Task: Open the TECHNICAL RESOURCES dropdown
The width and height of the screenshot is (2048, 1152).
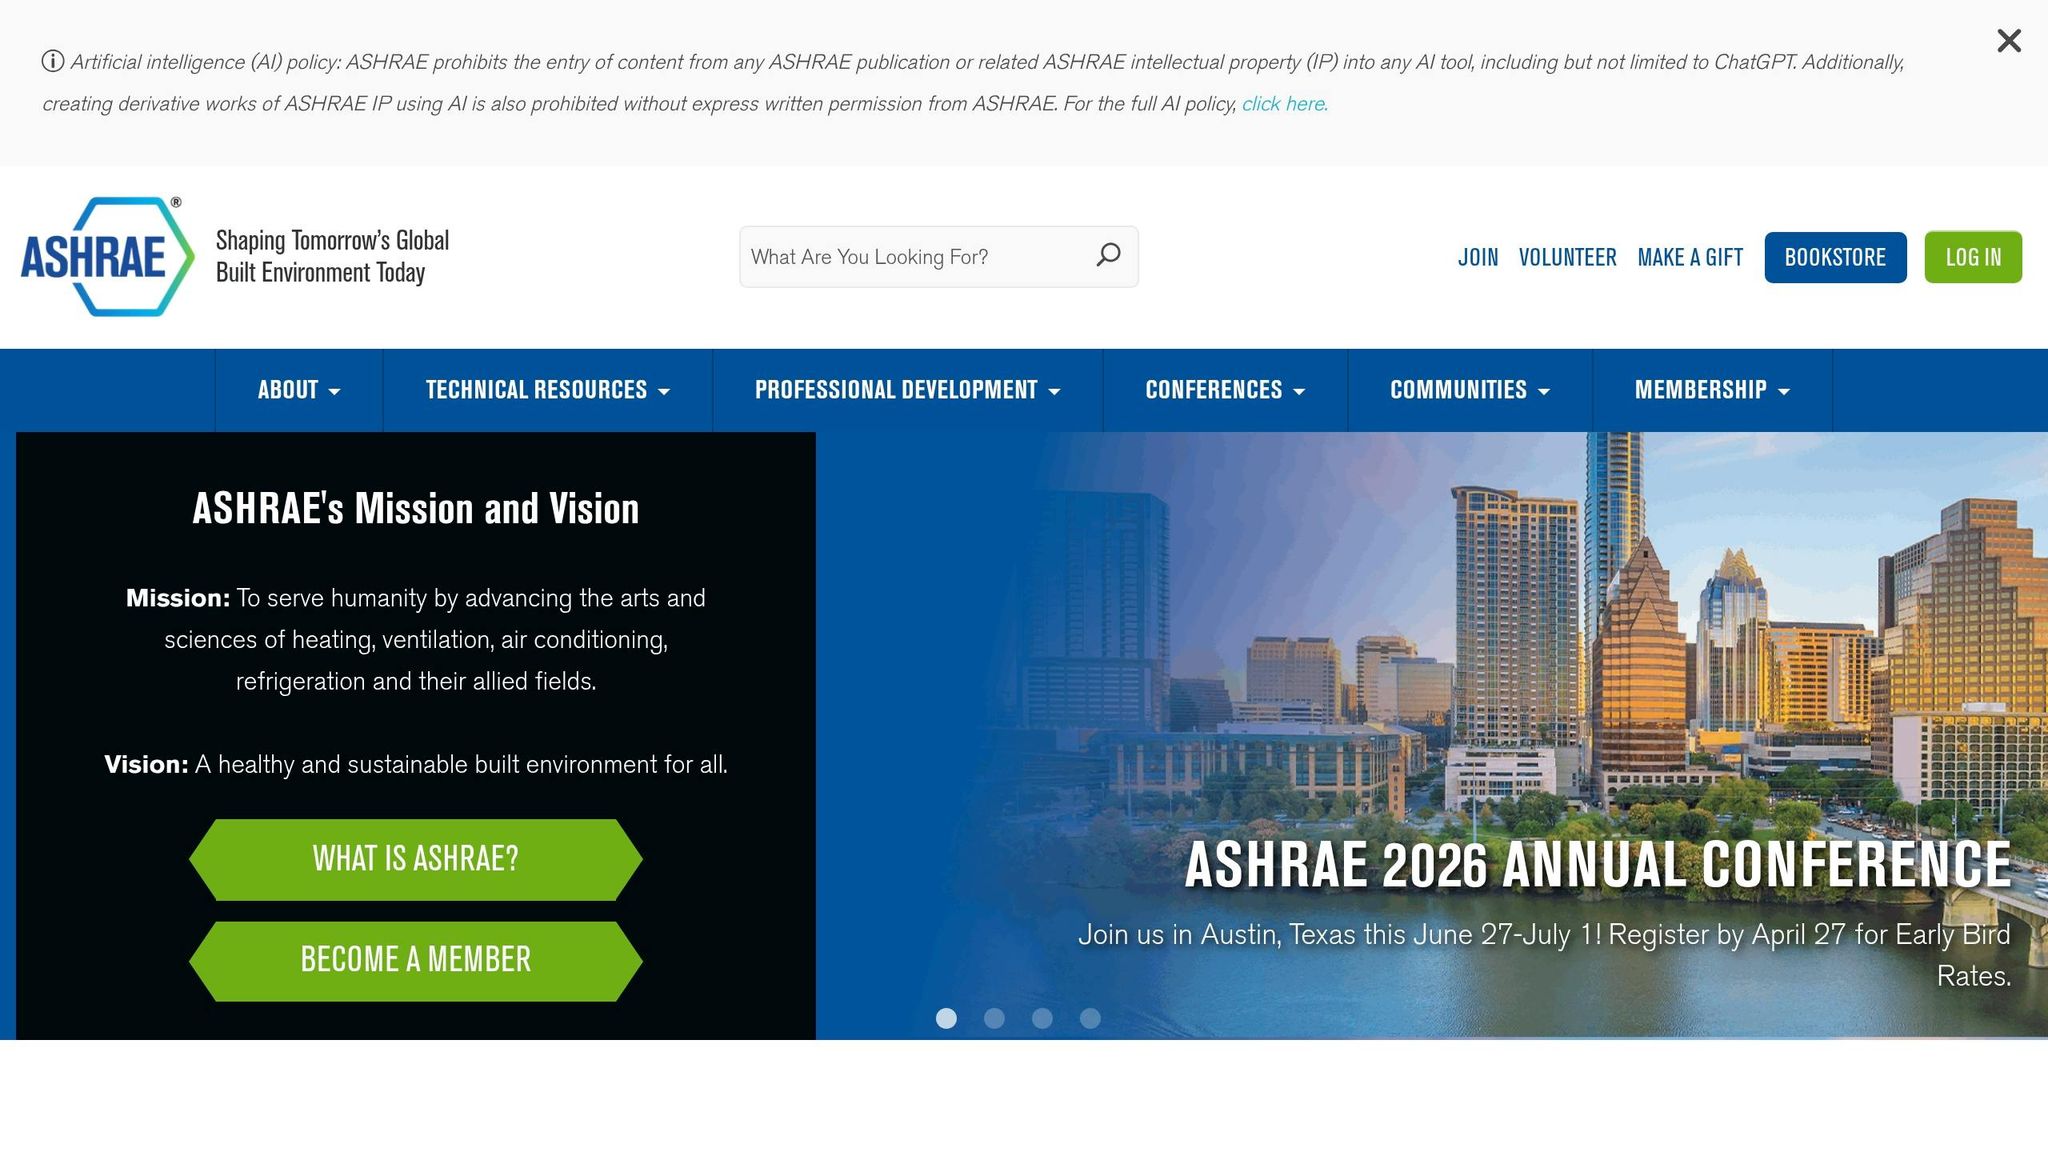Action: [x=546, y=390]
